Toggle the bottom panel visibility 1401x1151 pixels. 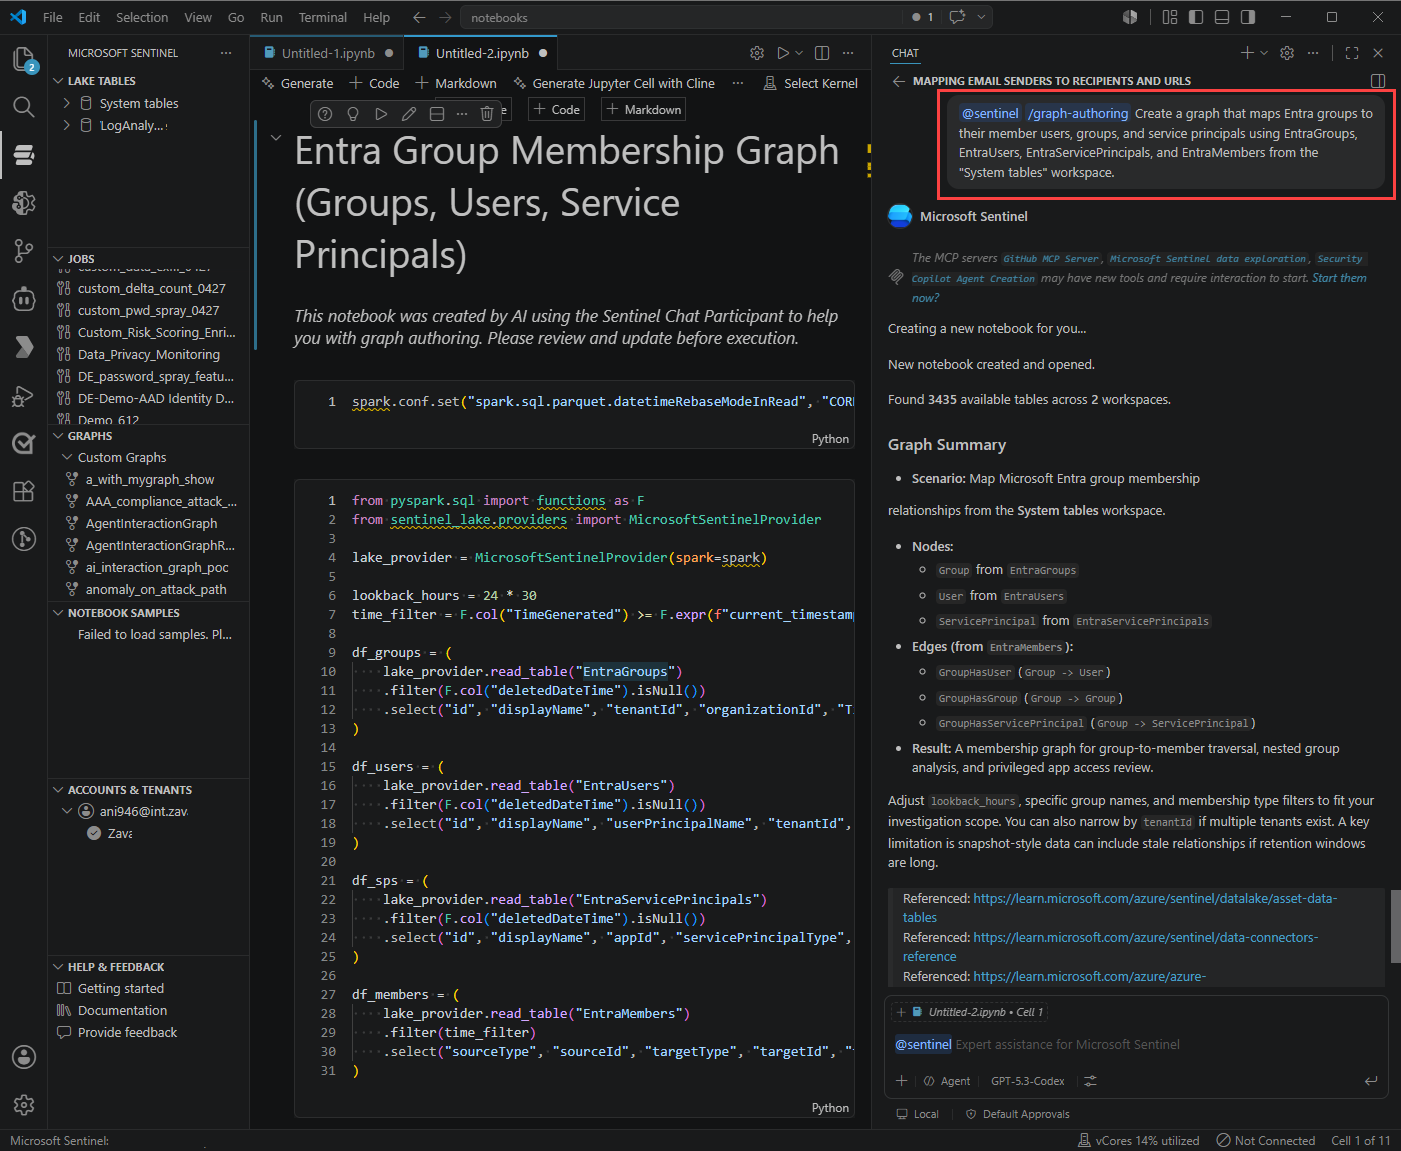(1222, 17)
